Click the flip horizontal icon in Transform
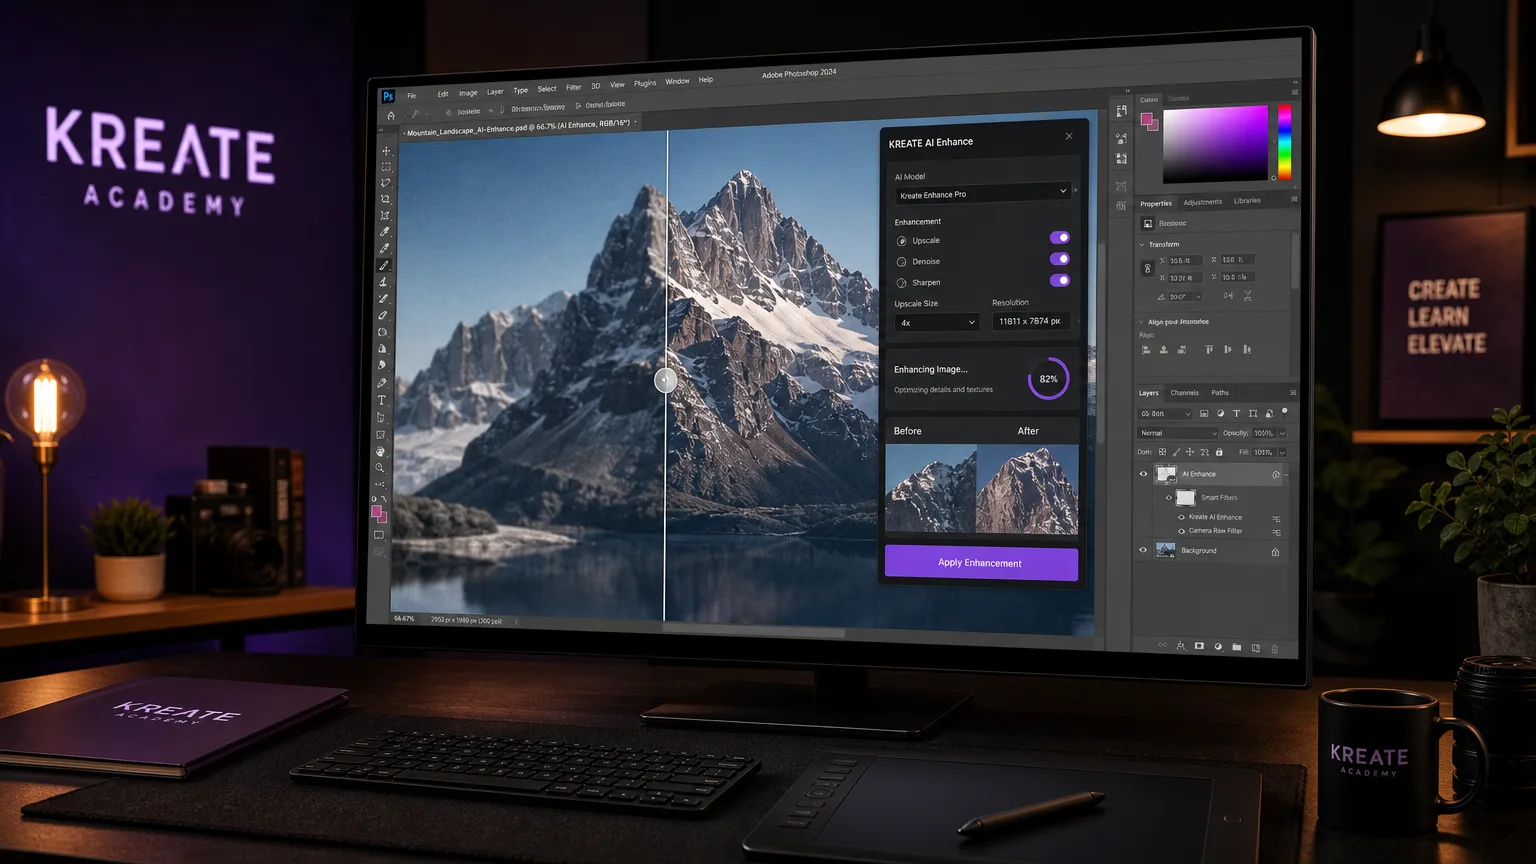This screenshot has height=864, width=1536. [1228, 296]
